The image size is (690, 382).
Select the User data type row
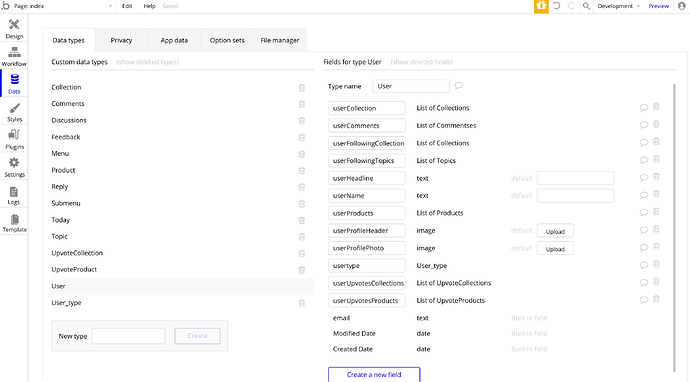point(183,286)
